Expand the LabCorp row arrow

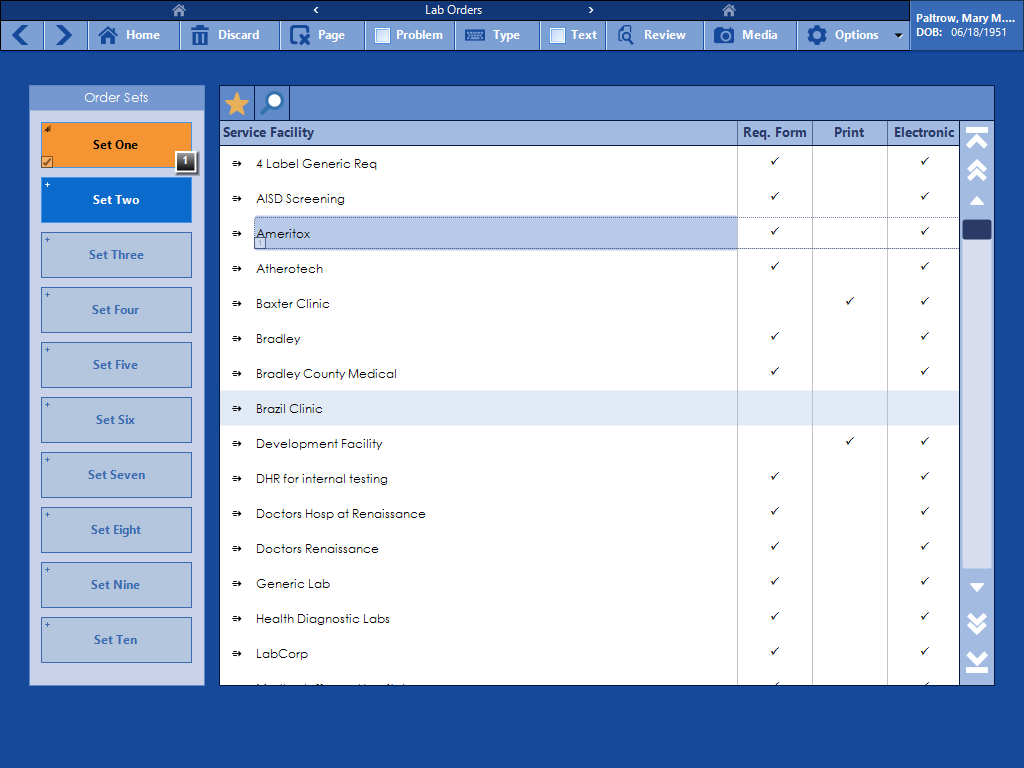(x=237, y=653)
